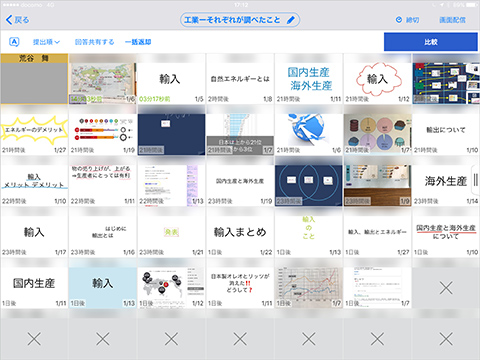This screenshot has width=480, height=360.
Task: Open the 輸入 submission with 1/5 pages
Action: pos(171,83)
